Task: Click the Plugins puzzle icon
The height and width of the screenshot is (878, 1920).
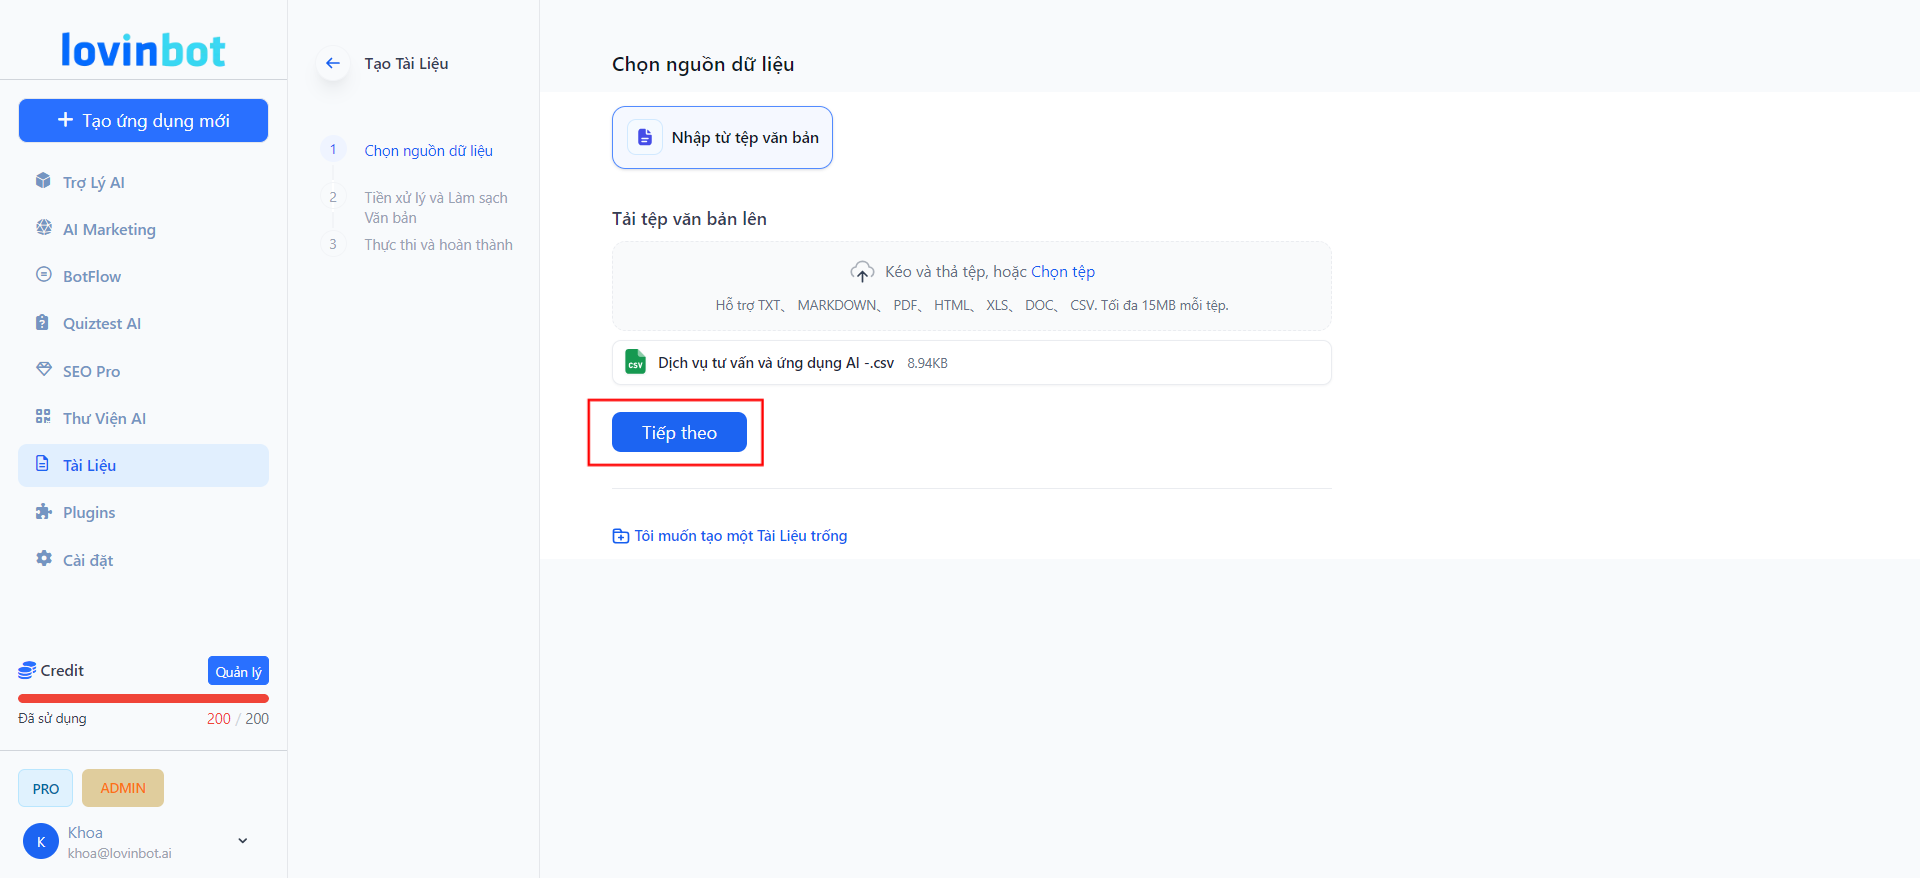Action: tap(43, 512)
